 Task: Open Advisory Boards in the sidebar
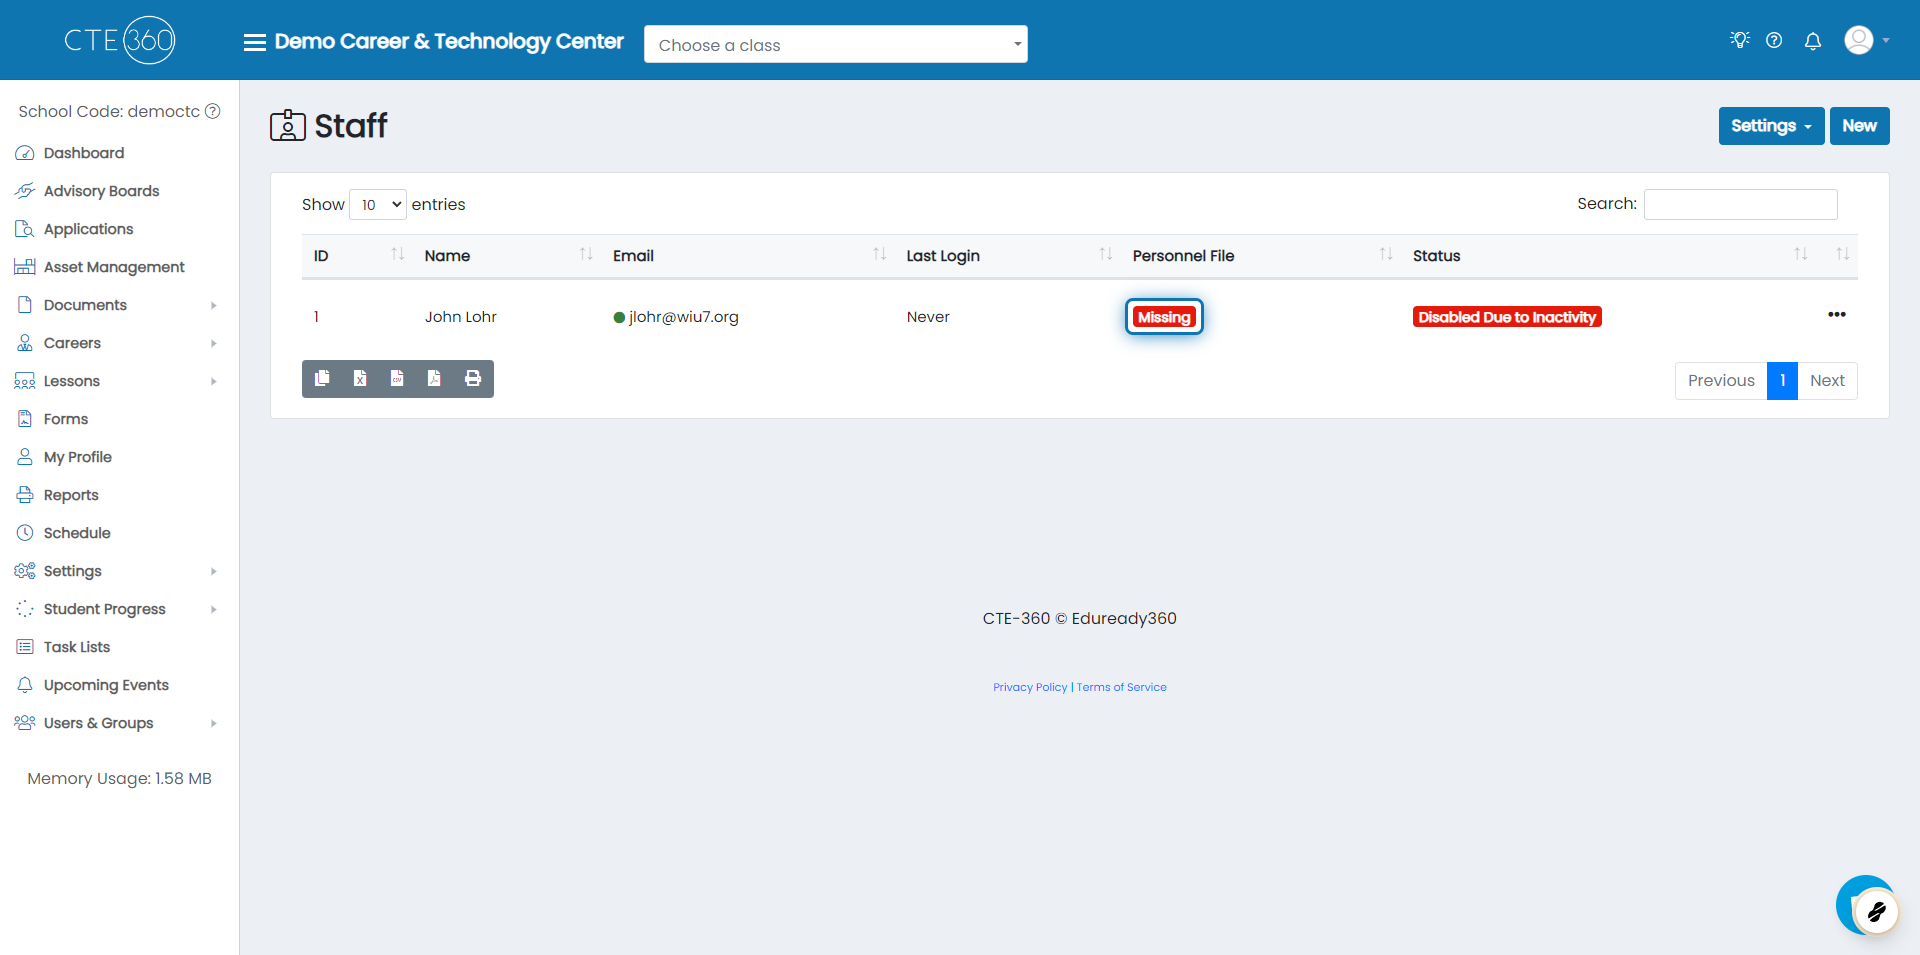(x=101, y=191)
